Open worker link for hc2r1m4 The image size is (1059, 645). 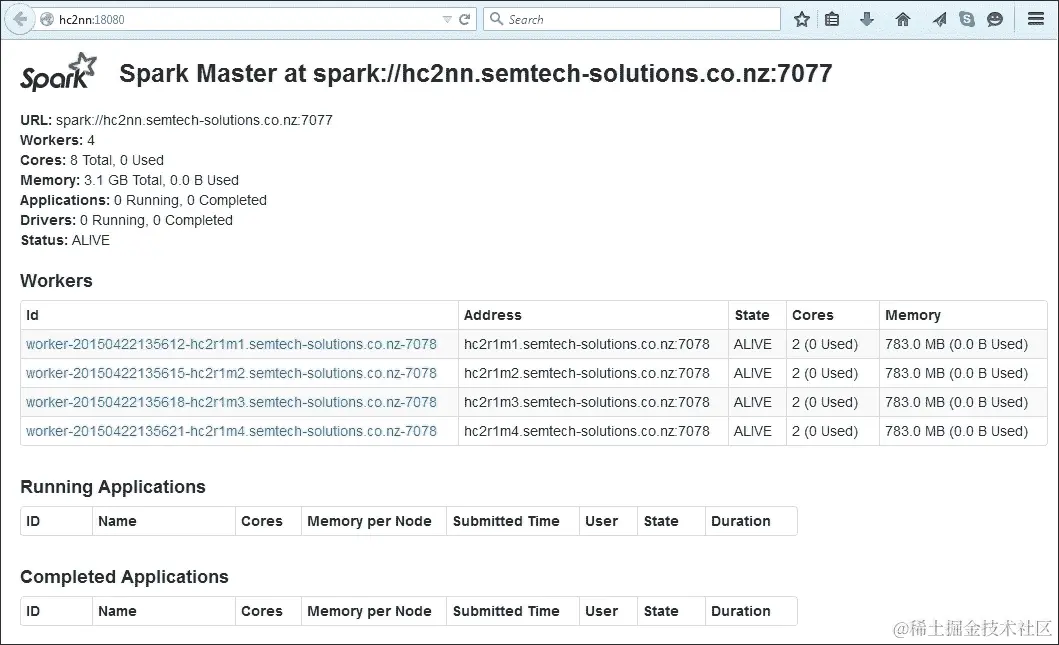[231, 432]
